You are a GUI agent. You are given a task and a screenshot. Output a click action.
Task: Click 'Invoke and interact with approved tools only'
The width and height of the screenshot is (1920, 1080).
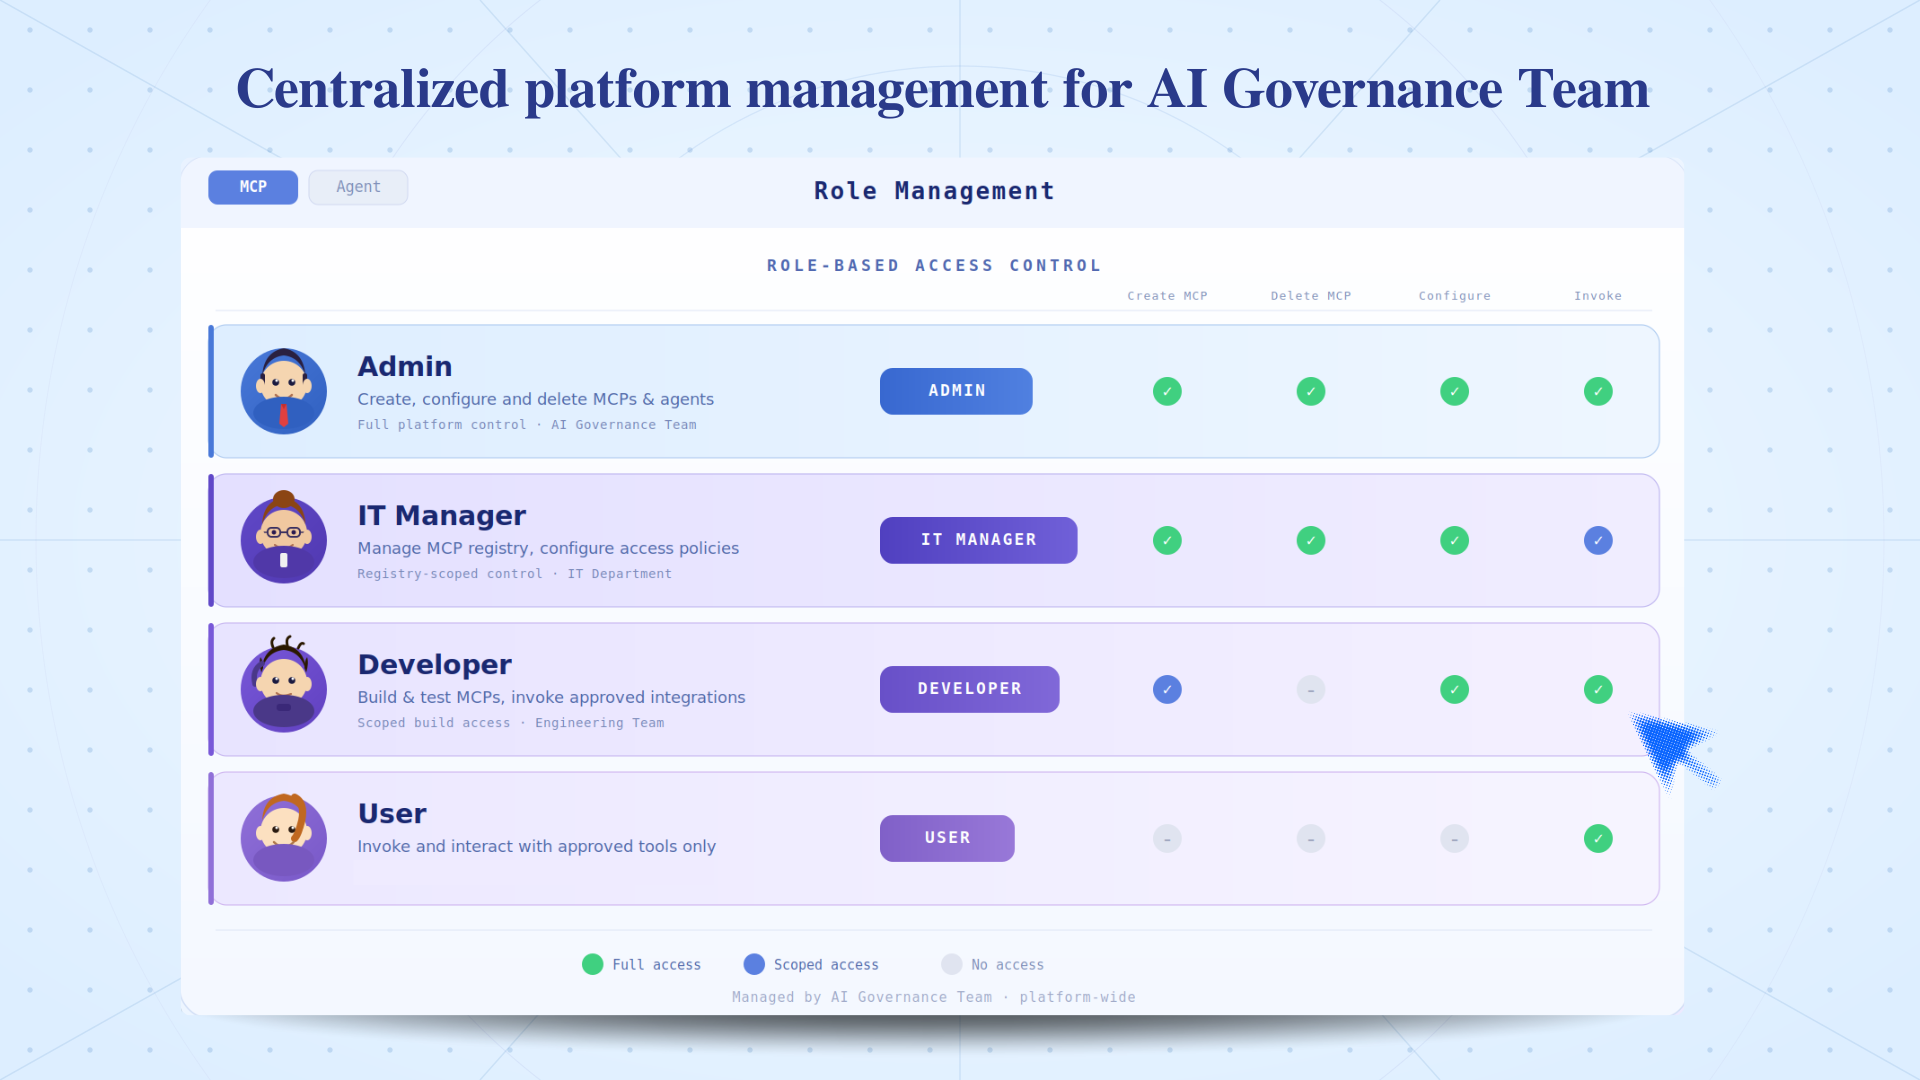pyautogui.click(x=536, y=846)
